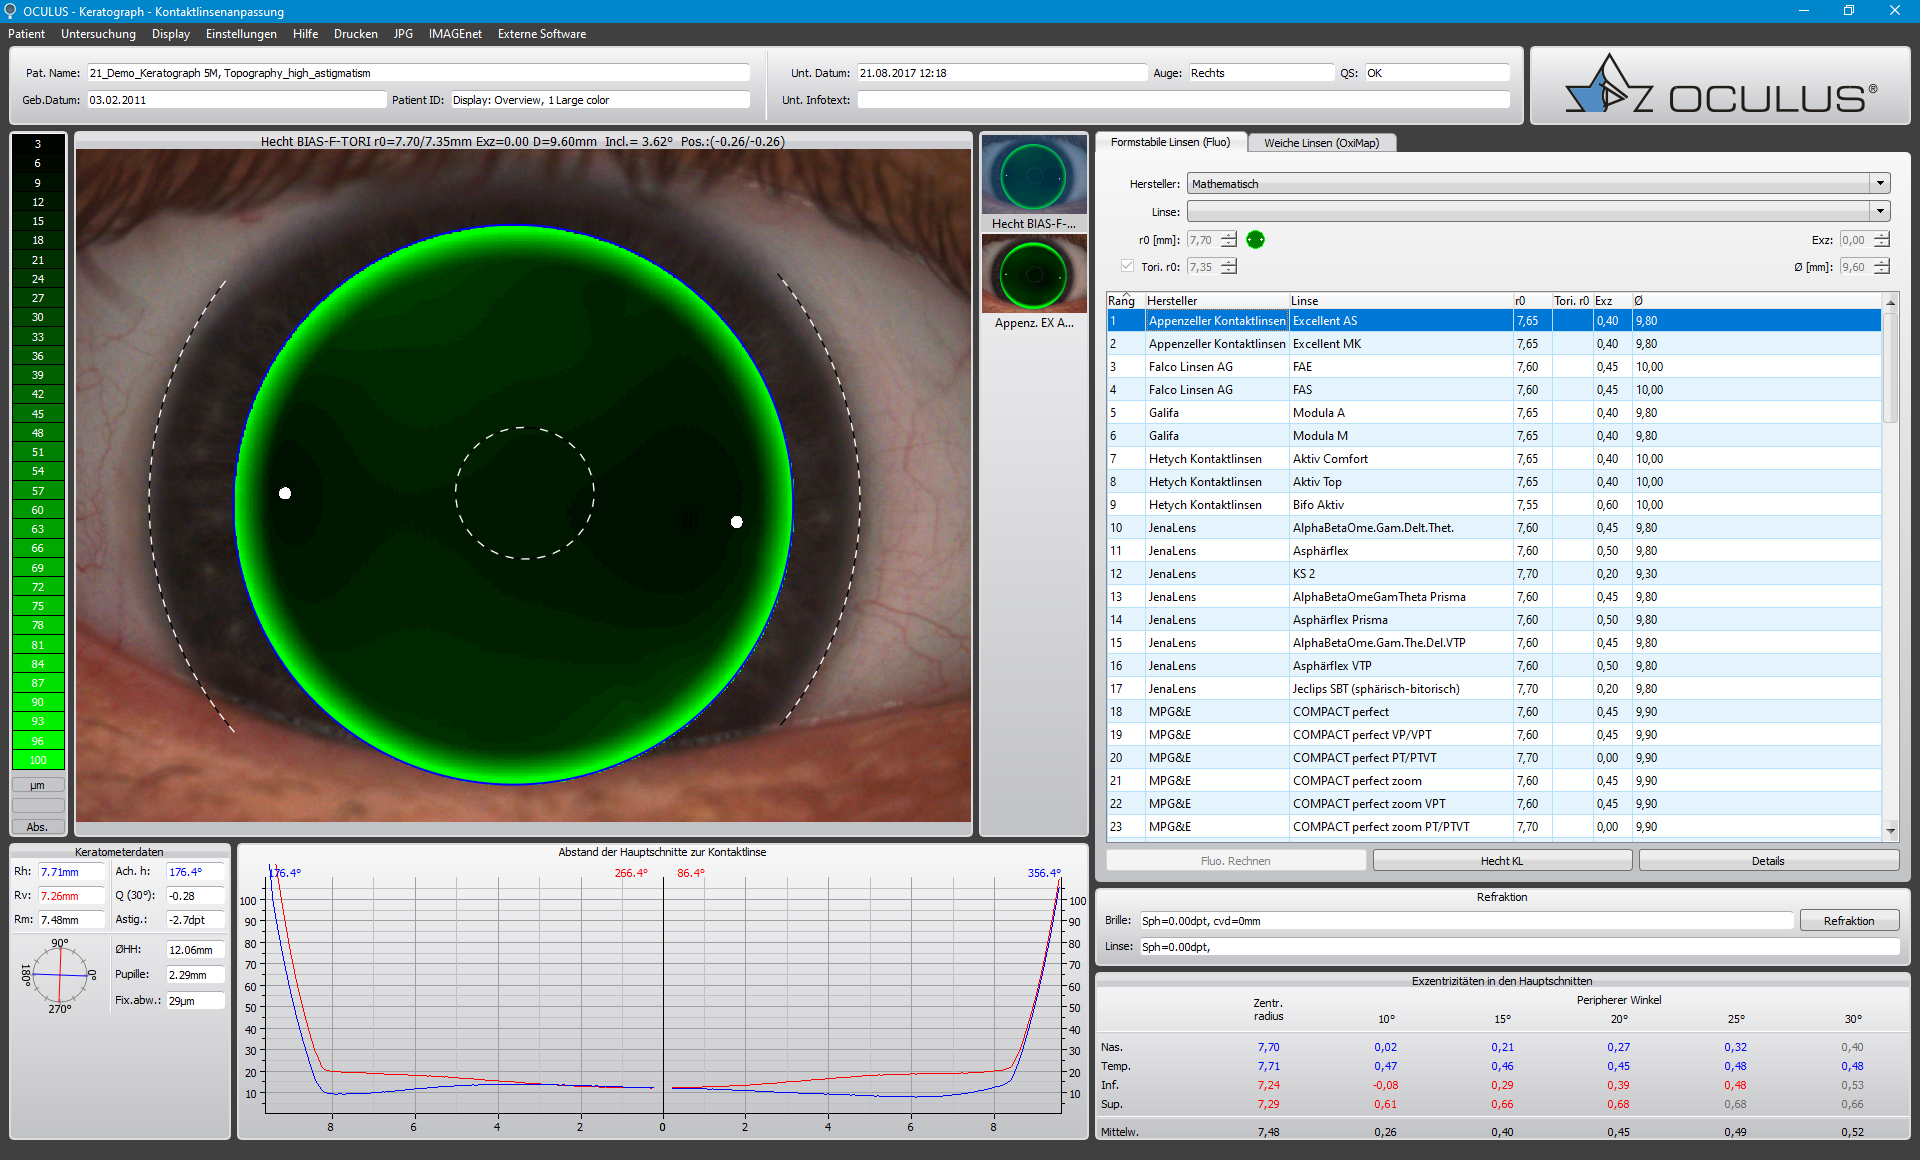This screenshot has height=1160, width=1920.
Task: Select the Hecht BIAS-F thumbnail
Action: pyautogui.click(x=1034, y=183)
